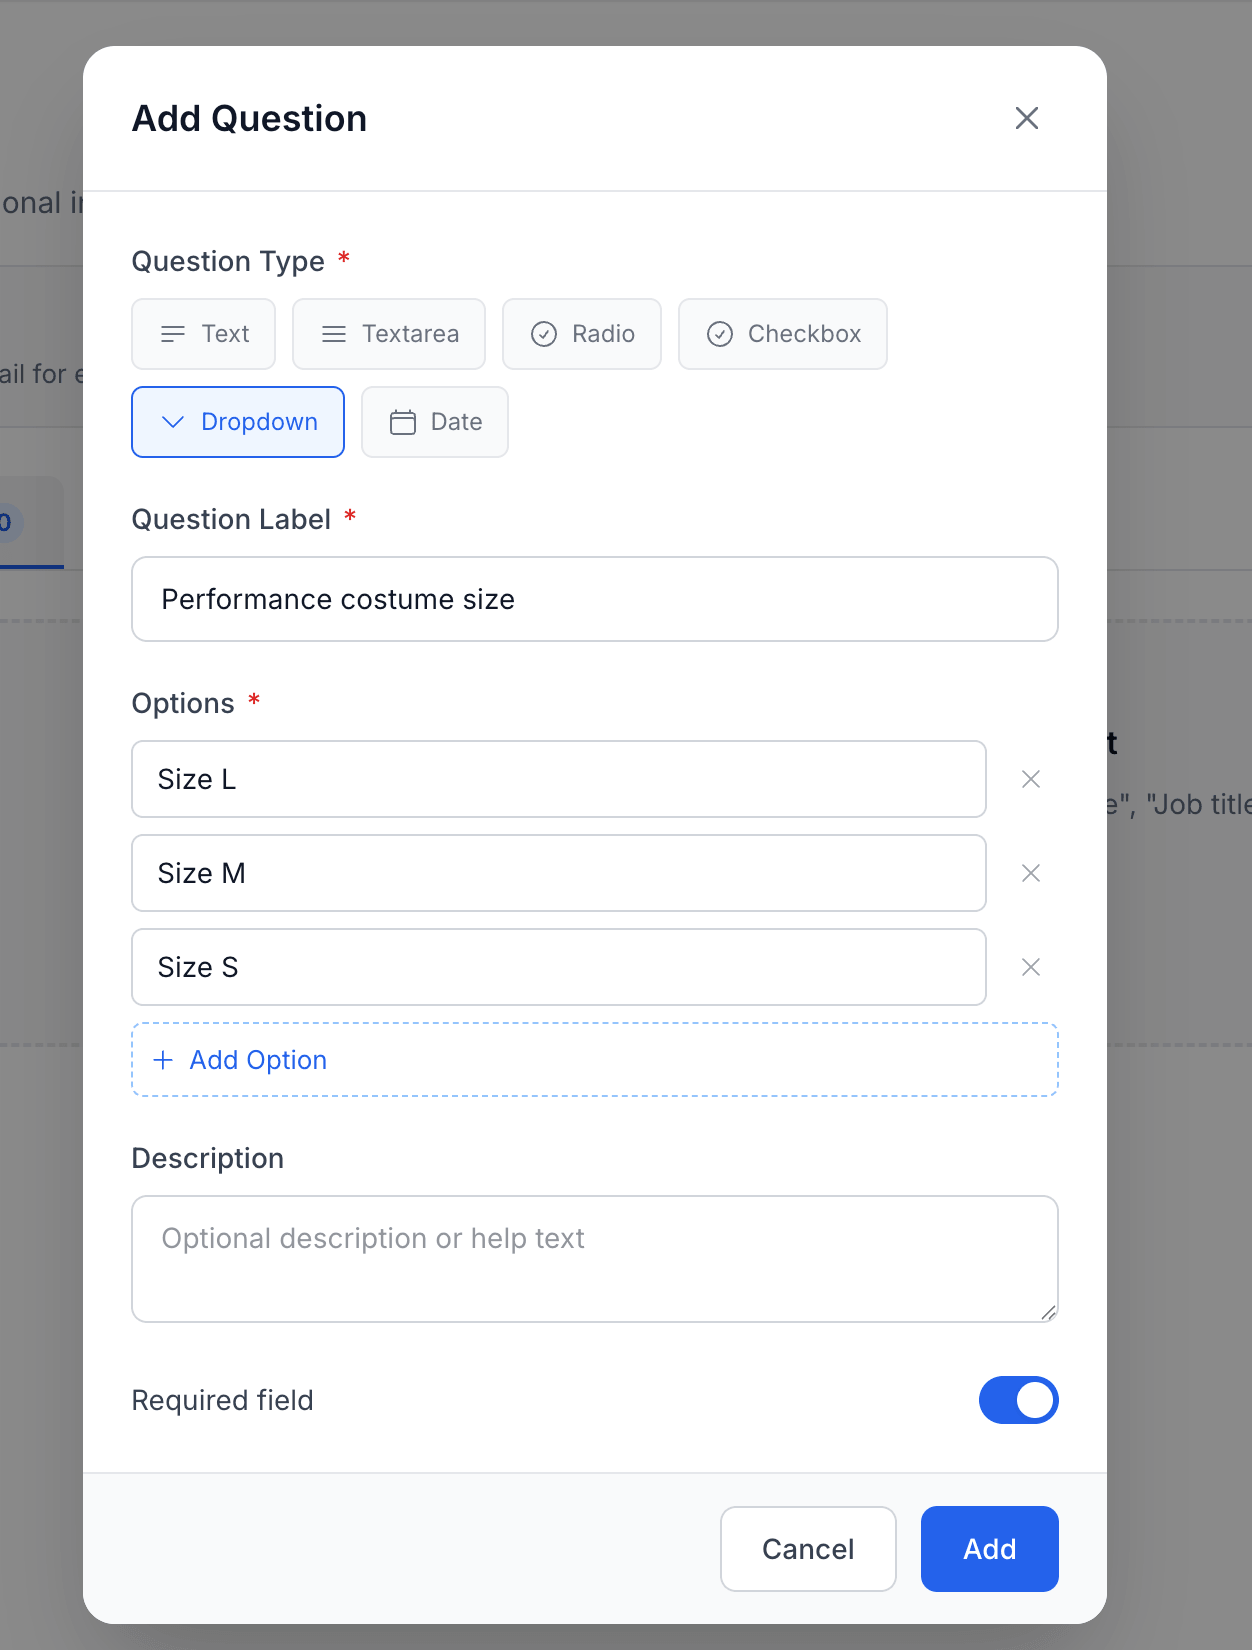Click the Add button to save question

pyautogui.click(x=989, y=1549)
